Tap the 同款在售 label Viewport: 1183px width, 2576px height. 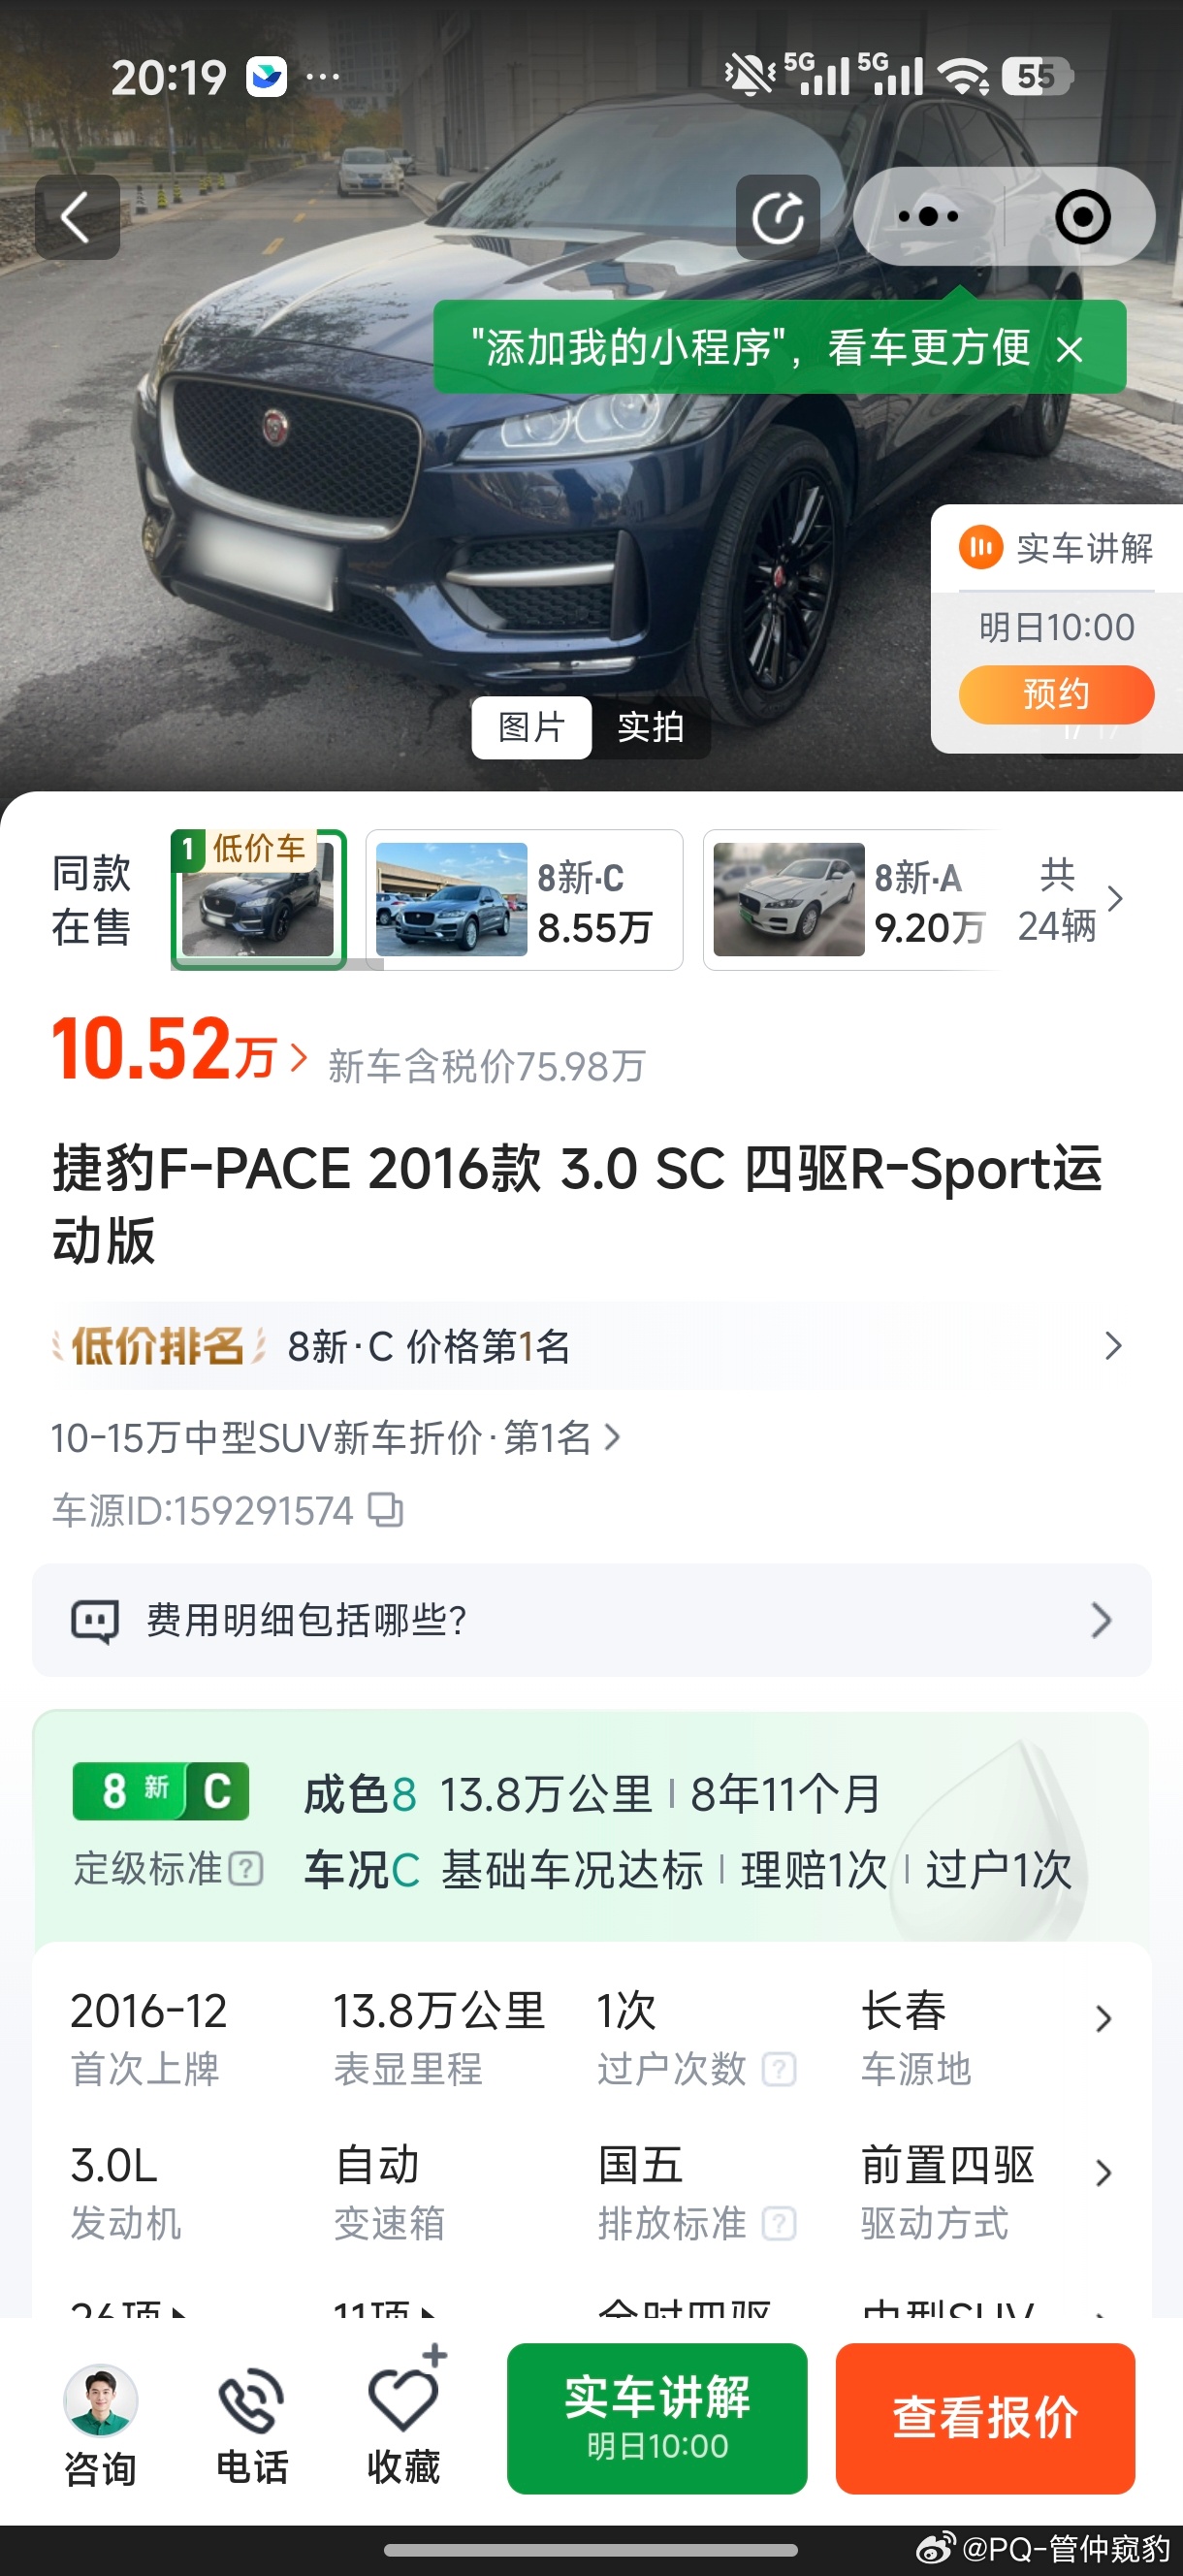[x=91, y=899]
